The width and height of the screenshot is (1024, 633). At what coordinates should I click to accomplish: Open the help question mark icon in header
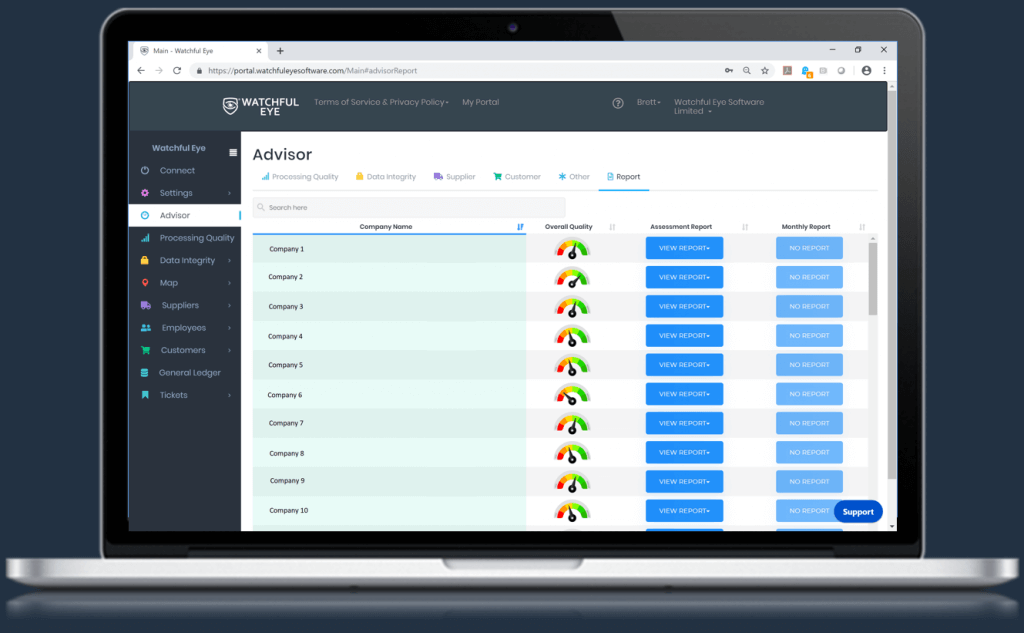[x=618, y=102]
